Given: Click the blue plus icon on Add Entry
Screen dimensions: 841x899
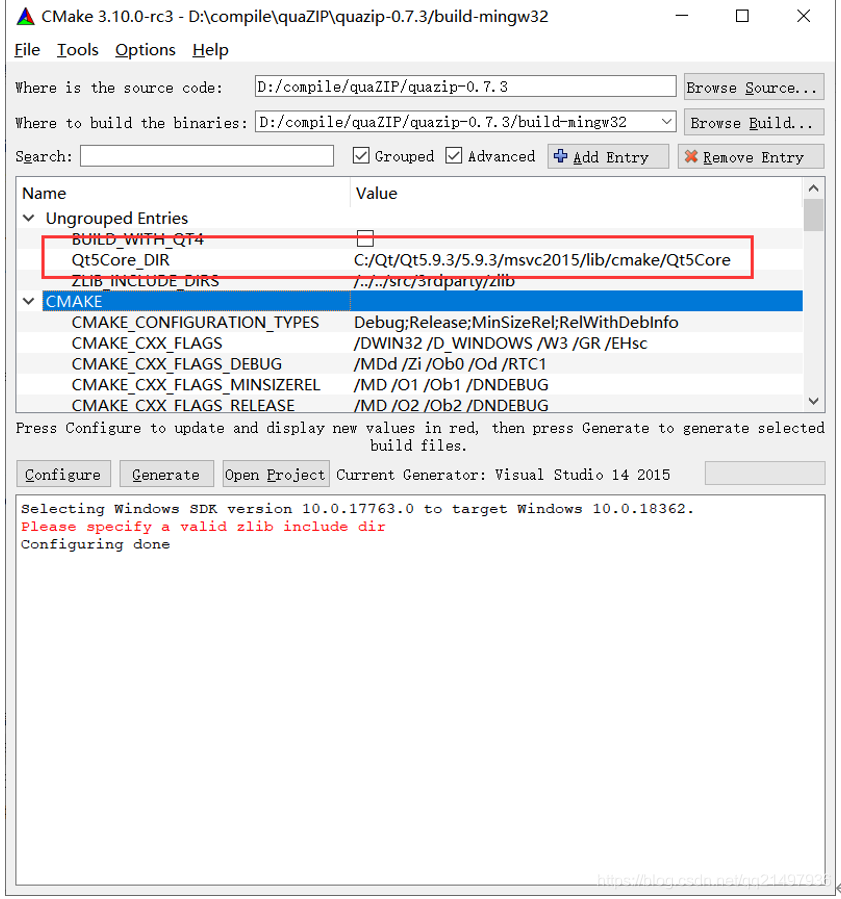Looking at the screenshot, I should coord(561,156).
